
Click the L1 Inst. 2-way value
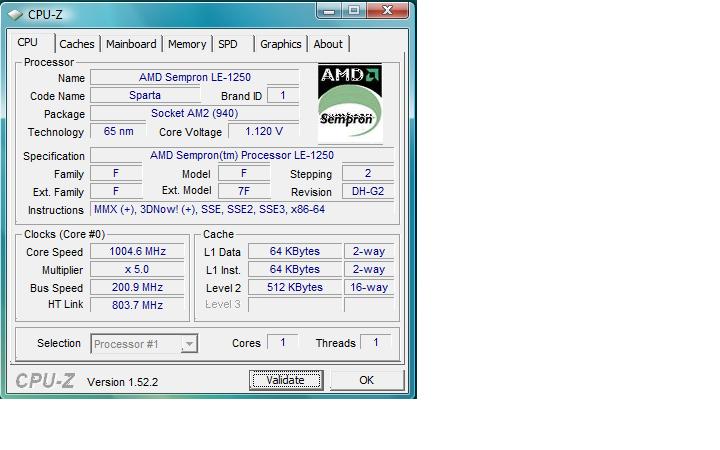point(369,269)
